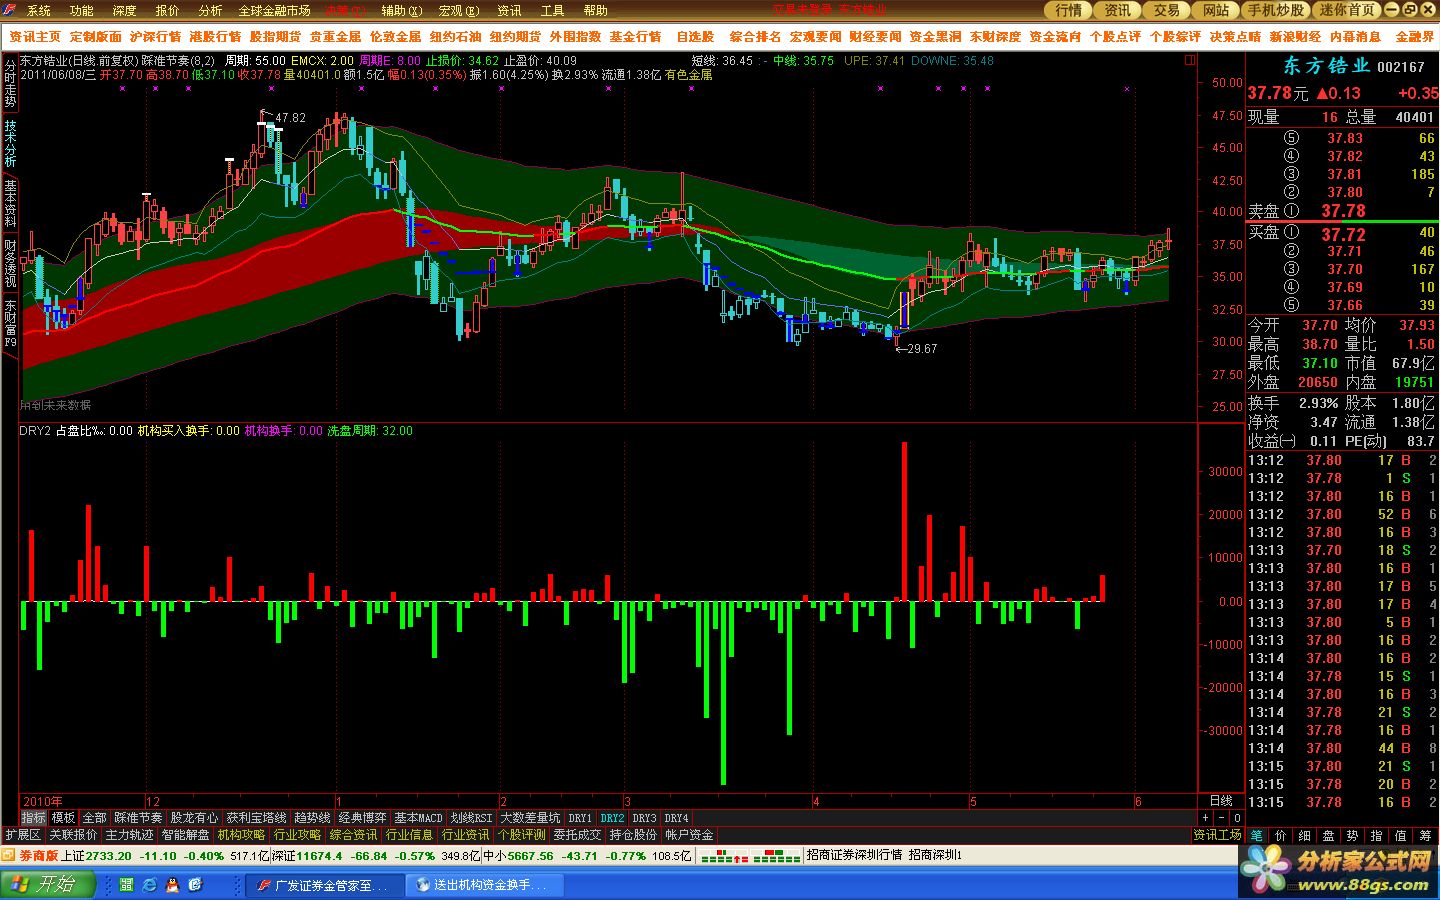Open the 沪深行情 link

point(155,36)
